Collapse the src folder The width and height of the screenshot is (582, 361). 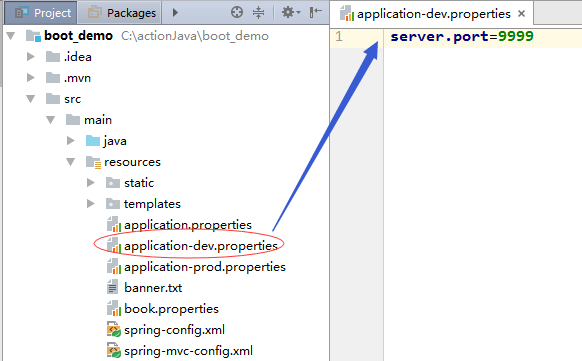coord(31,99)
